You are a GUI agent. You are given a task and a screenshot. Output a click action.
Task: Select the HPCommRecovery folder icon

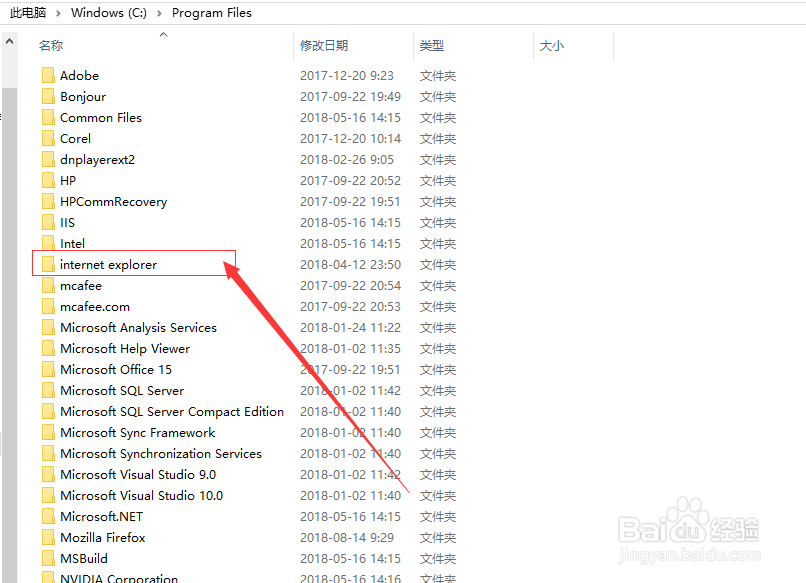pyautogui.click(x=48, y=202)
